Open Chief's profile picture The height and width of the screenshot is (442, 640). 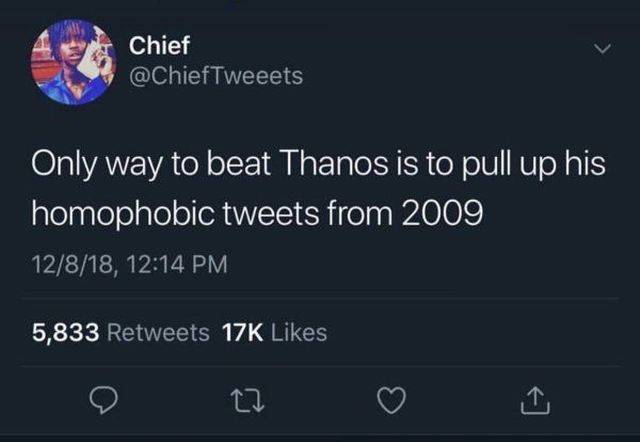pos(76,62)
